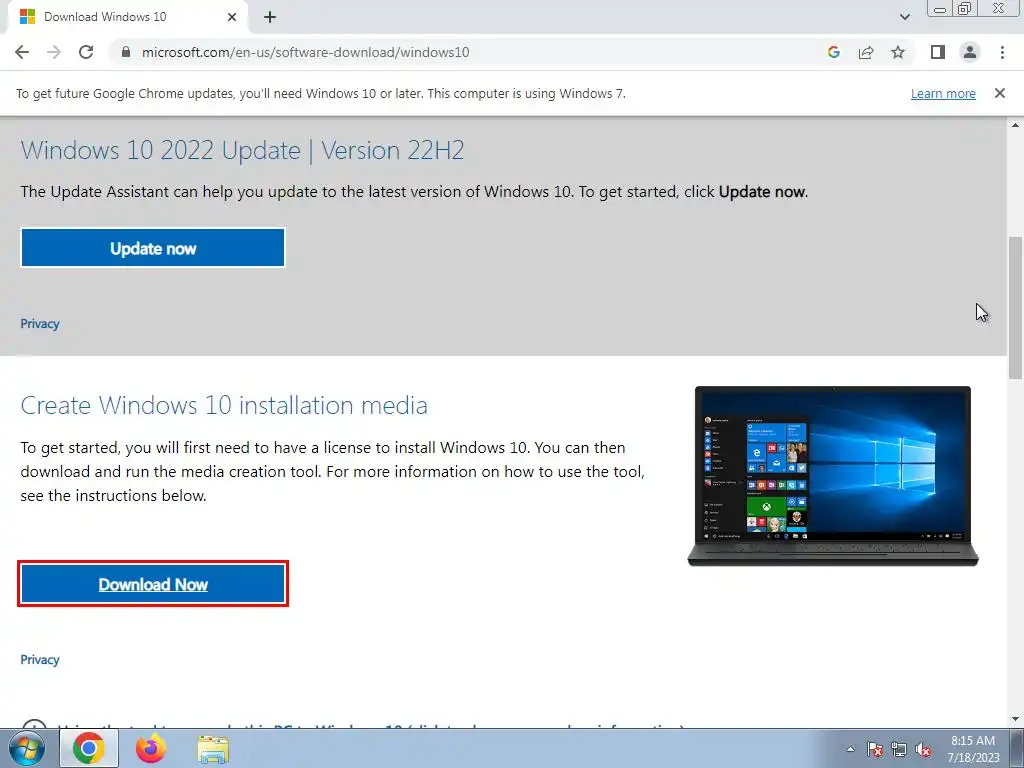Click the vertical scrollbar thumb
Image resolution: width=1024 pixels, height=768 pixels.
click(1015, 307)
